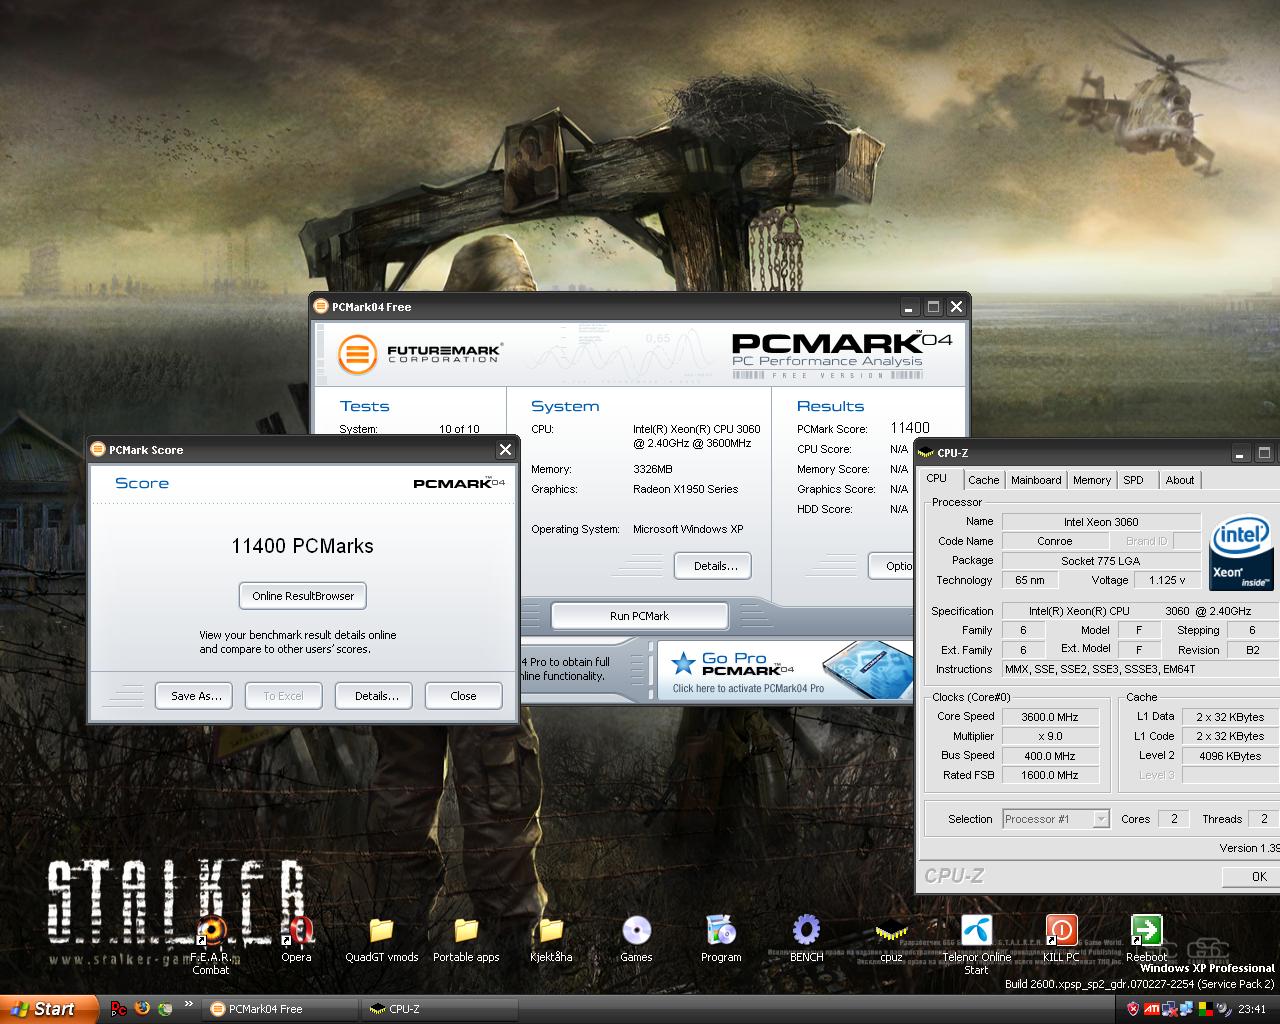Click Save As in PCMark Score
The width and height of the screenshot is (1280, 1024).
[195, 696]
